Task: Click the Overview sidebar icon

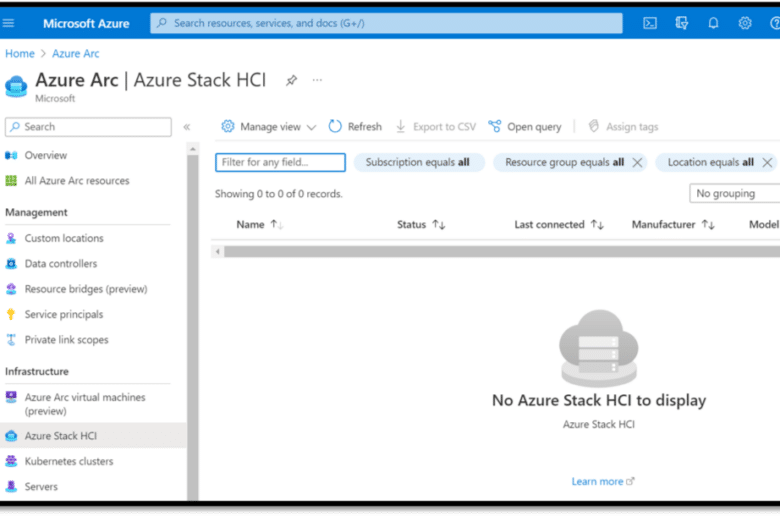Action: coord(11,155)
